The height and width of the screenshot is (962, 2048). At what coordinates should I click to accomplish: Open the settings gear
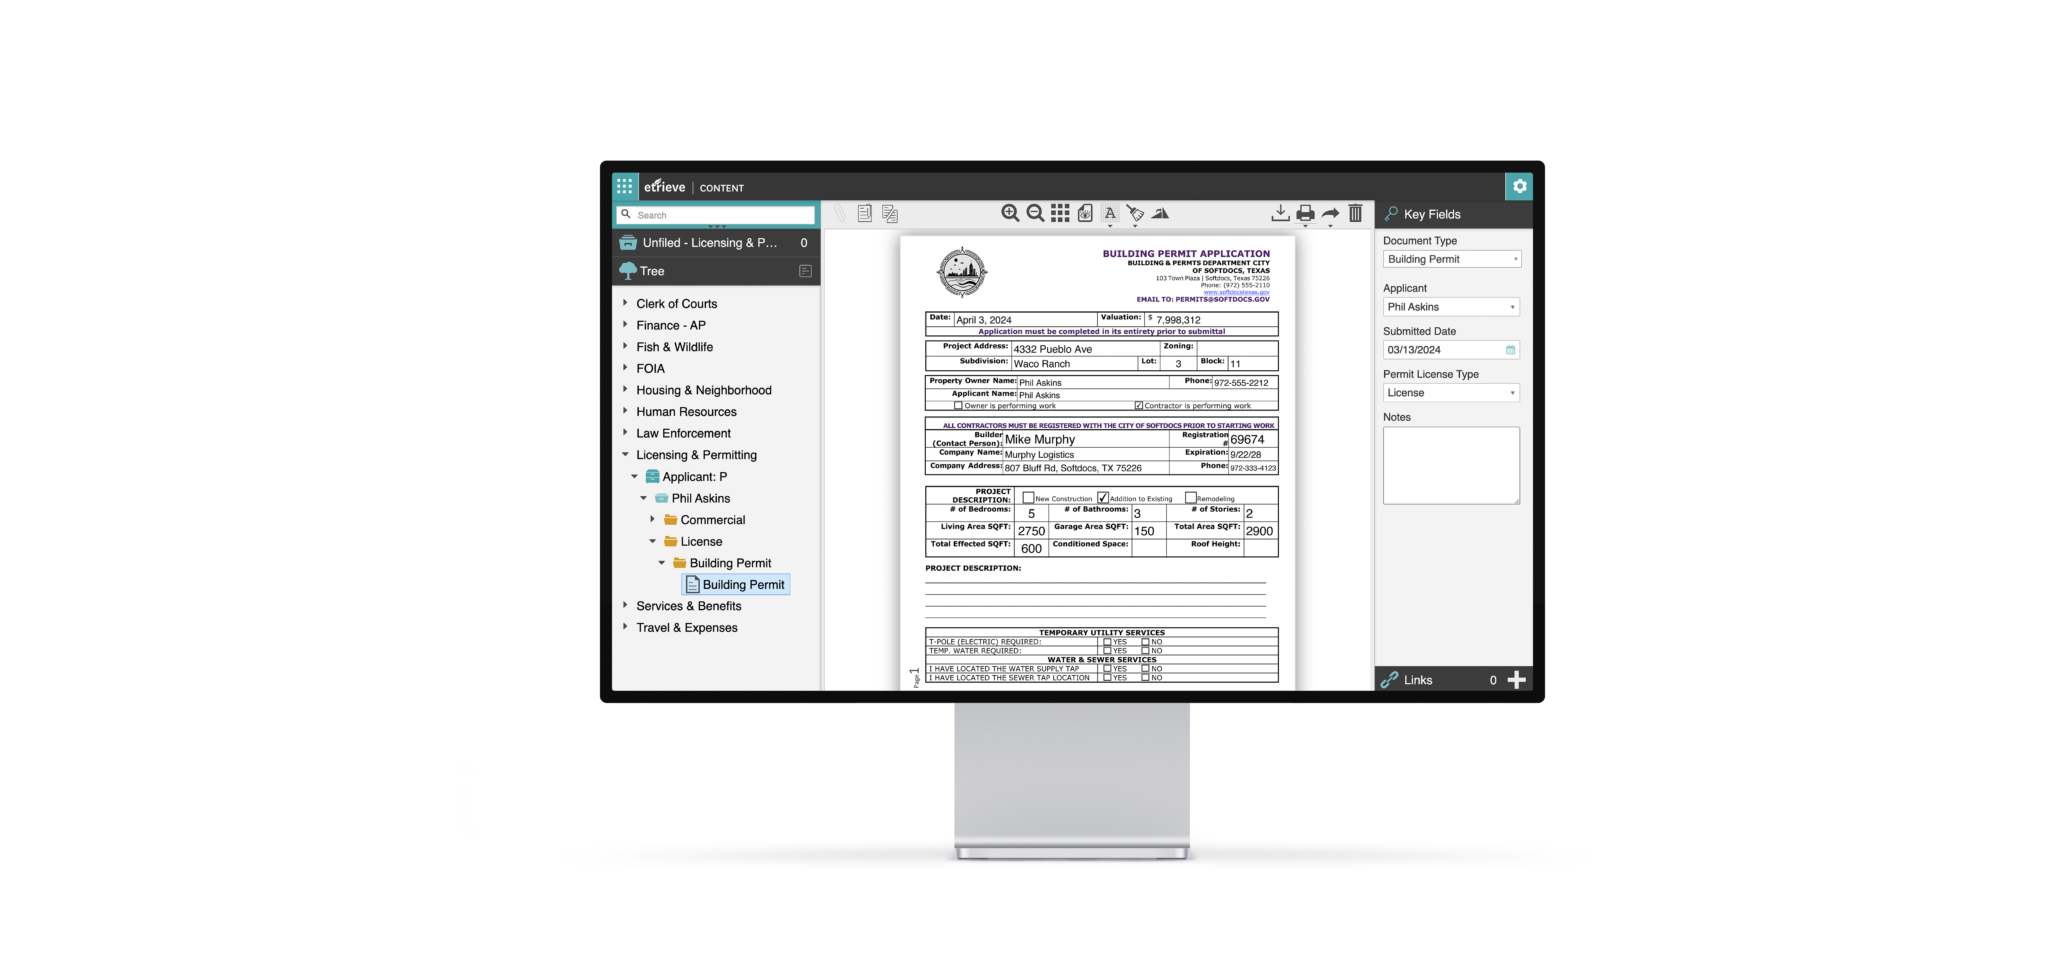coord(1519,186)
